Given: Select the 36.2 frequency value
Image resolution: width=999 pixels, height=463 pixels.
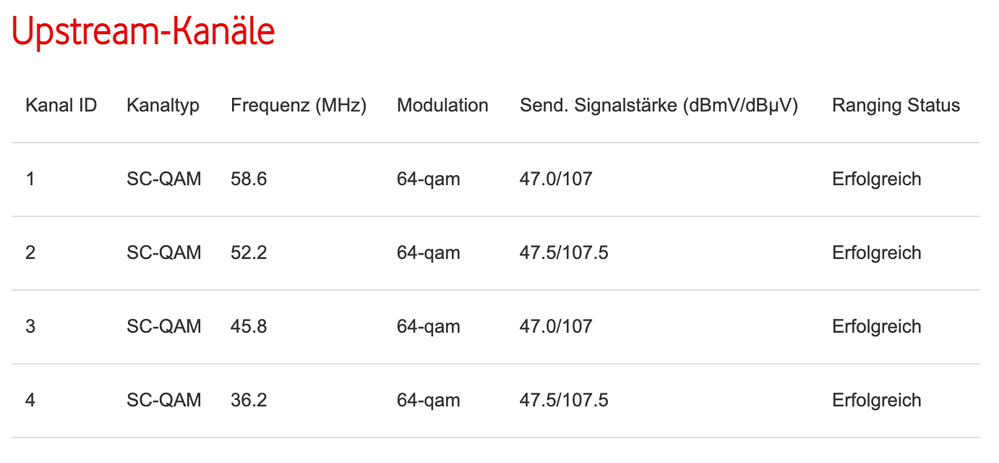Looking at the screenshot, I should pyautogui.click(x=249, y=400).
